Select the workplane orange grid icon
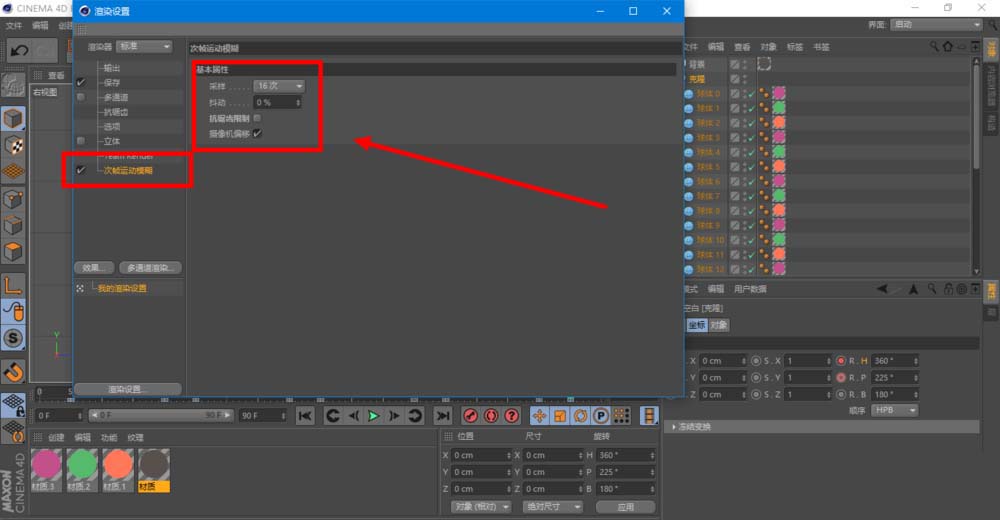The height and width of the screenshot is (520, 1000). pyautogui.click(x=13, y=172)
